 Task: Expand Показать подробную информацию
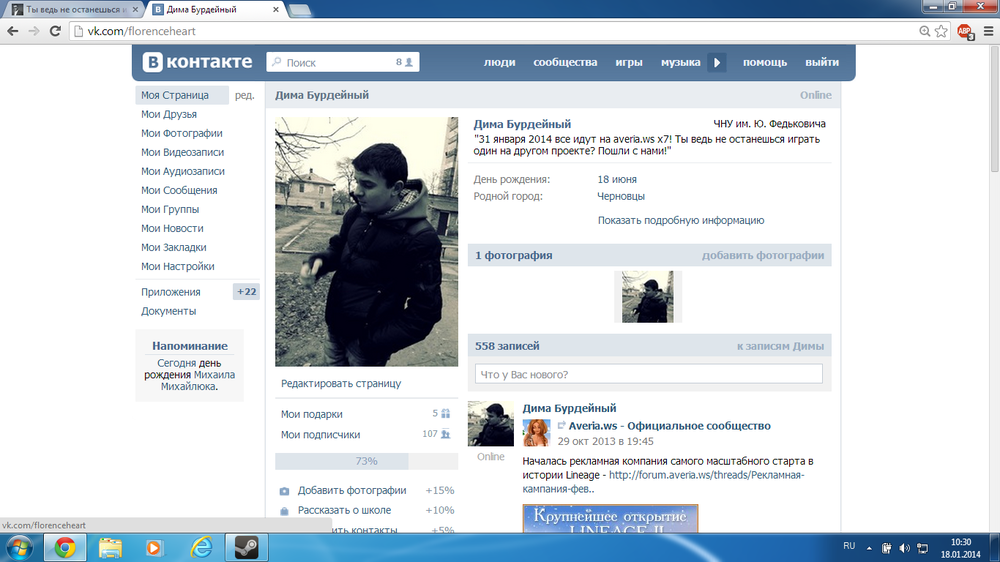680,220
